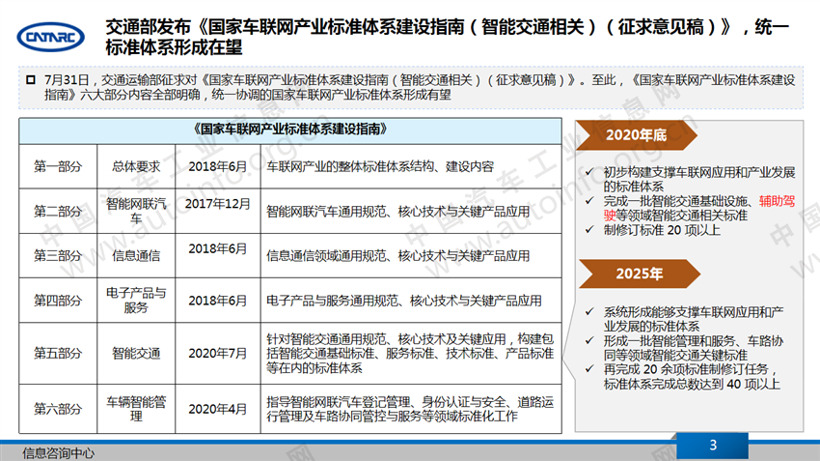Click the 电子产品与服务 cell
The height and width of the screenshot is (461, 820).
click(136, 301)
